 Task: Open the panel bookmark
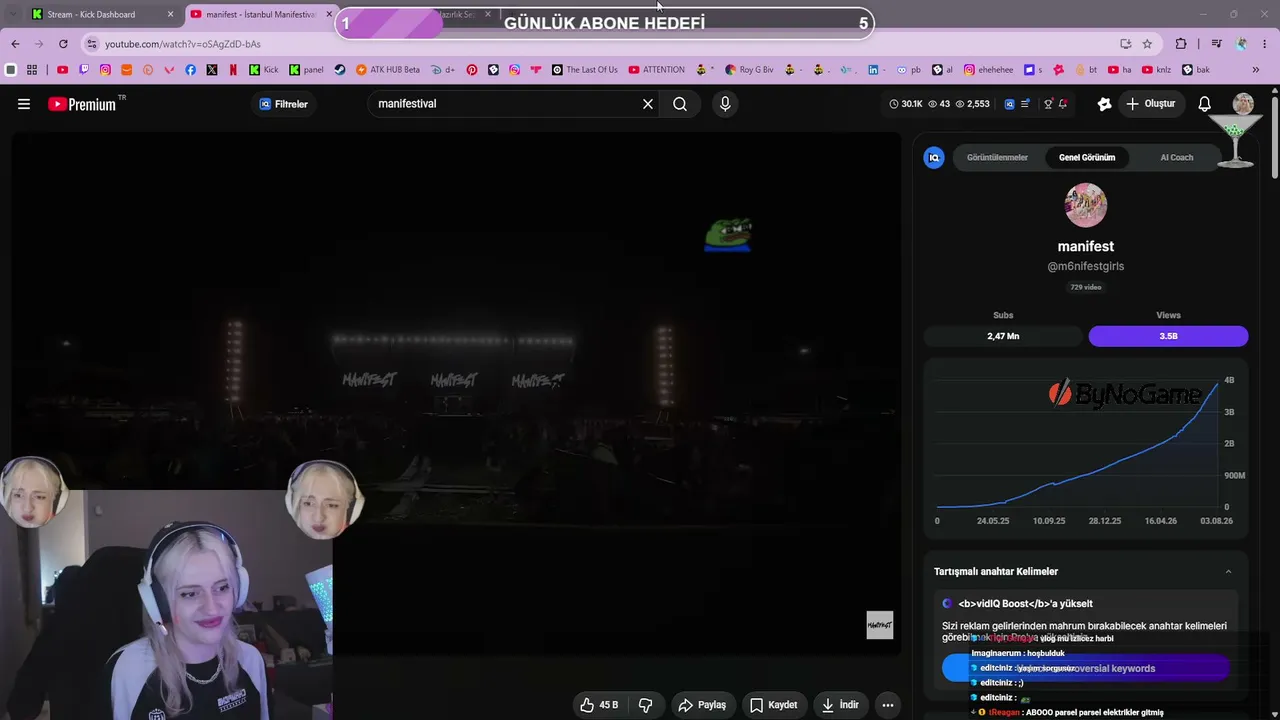click(306, 70)
